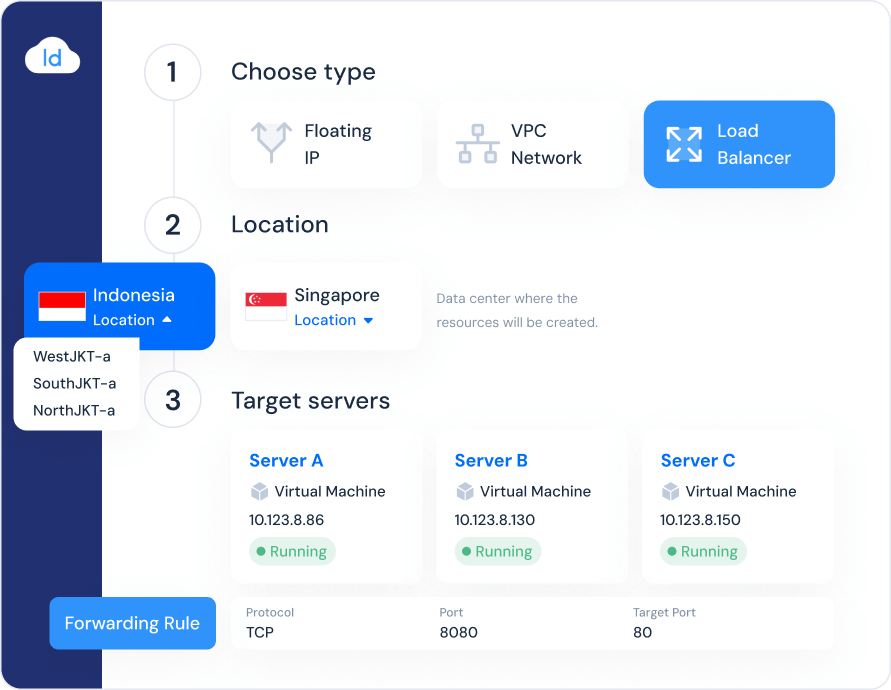Click the Floating IP fork icon

click(271, 143)
